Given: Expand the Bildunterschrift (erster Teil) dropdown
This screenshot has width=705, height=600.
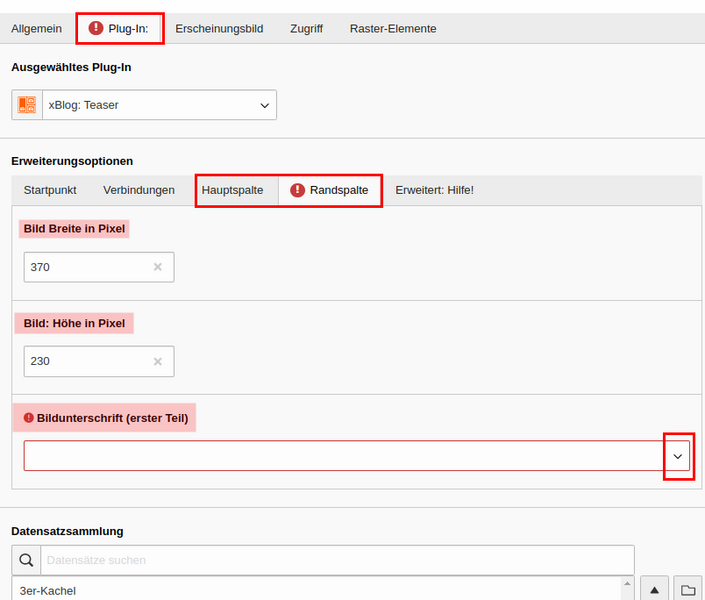Looking at the screenshot, I should point(678,456).
